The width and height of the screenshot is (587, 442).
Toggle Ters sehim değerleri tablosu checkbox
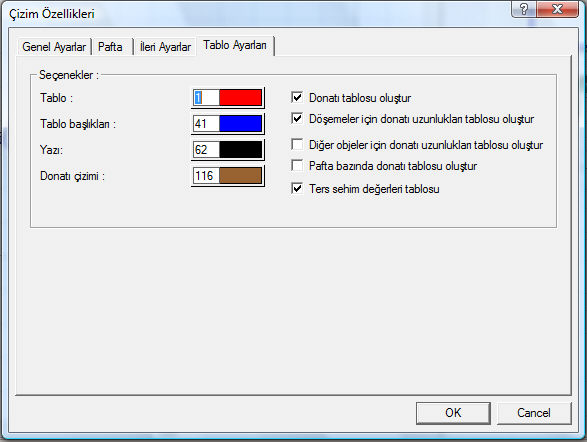pyautogui.click(x=297, y=188)
